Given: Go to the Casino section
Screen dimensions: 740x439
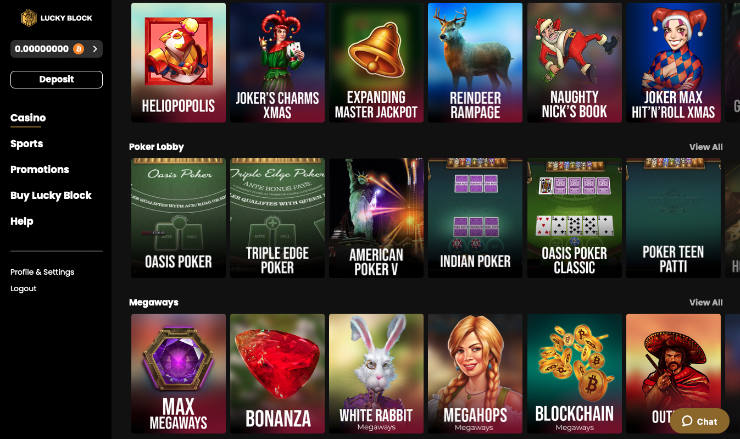Looking at the screenshot, I should (28, 118).
